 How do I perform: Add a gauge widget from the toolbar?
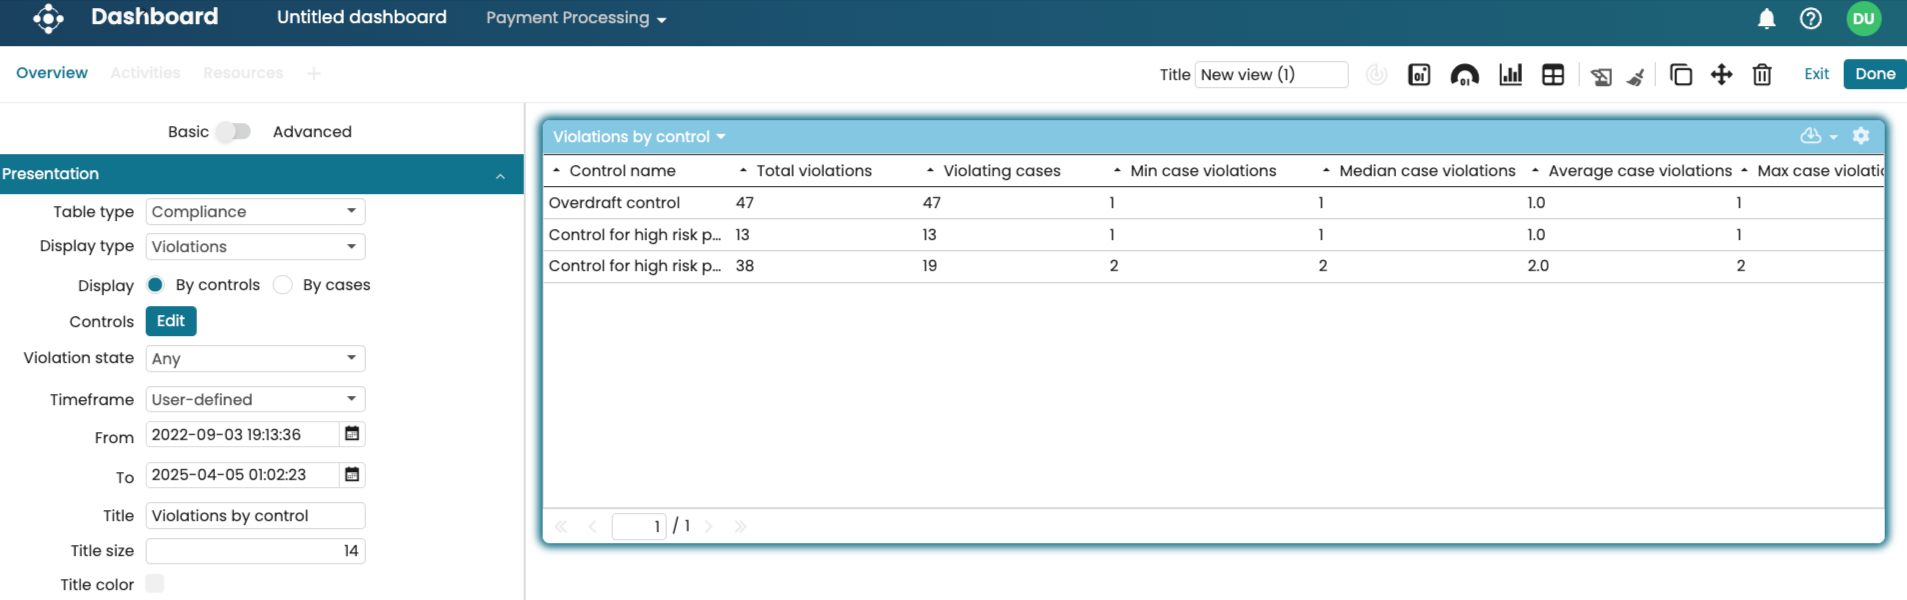[x=1464, y=75]
